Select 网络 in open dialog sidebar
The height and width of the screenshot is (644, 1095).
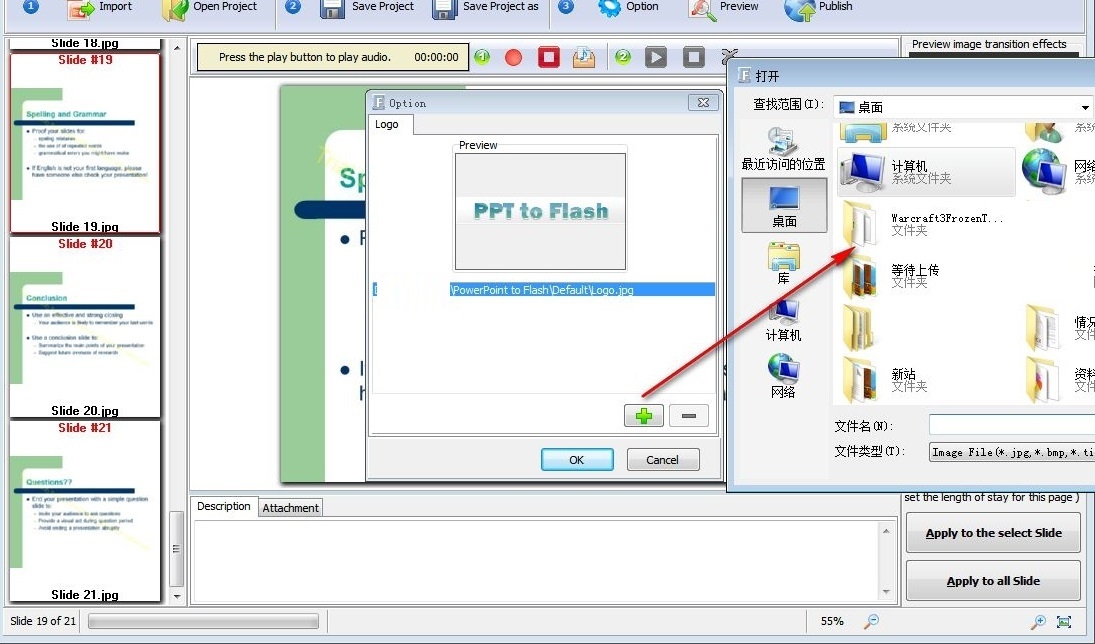point(784,376)
